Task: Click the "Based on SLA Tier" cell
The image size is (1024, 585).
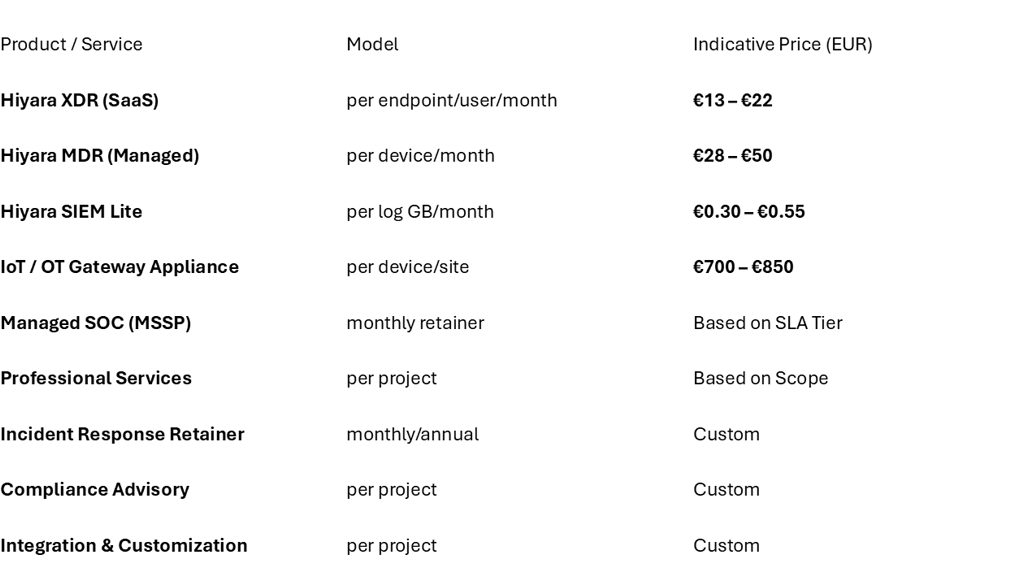Action: pos(767,323)
